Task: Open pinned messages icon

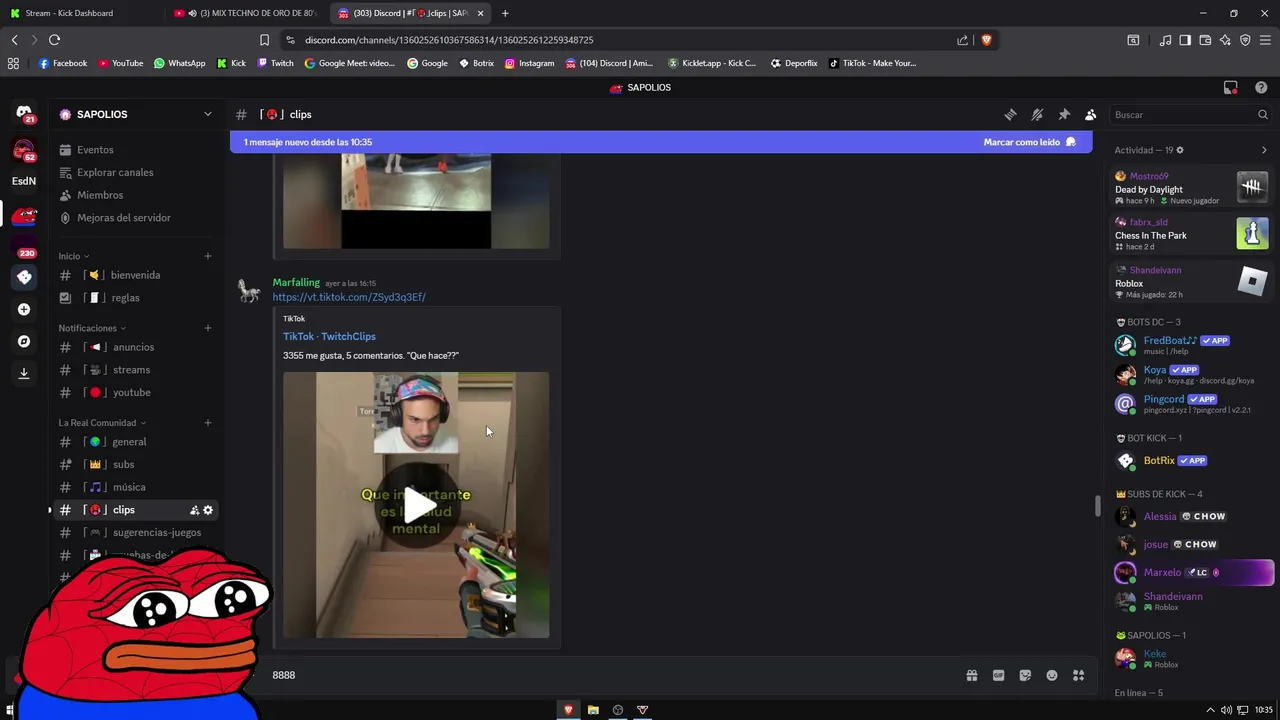Action: tap(1064, 115)
